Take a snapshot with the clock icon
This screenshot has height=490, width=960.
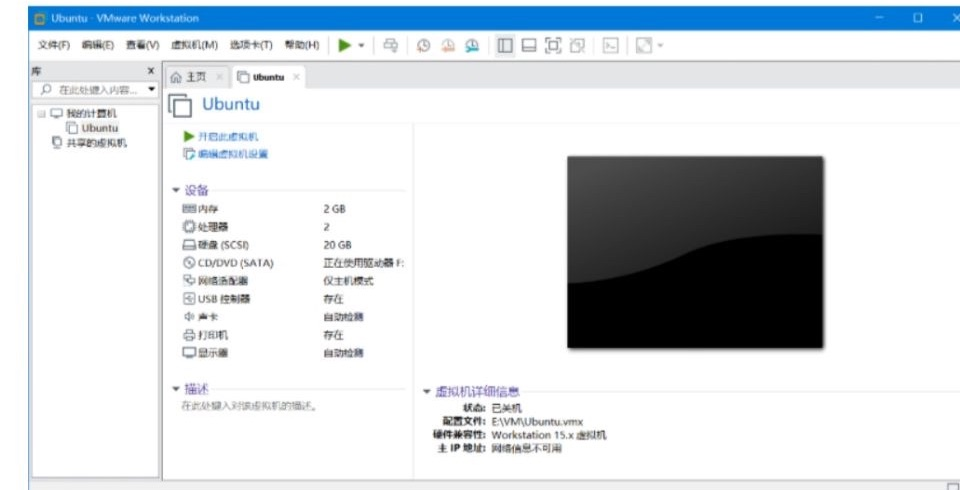click(x=423, y=45)
